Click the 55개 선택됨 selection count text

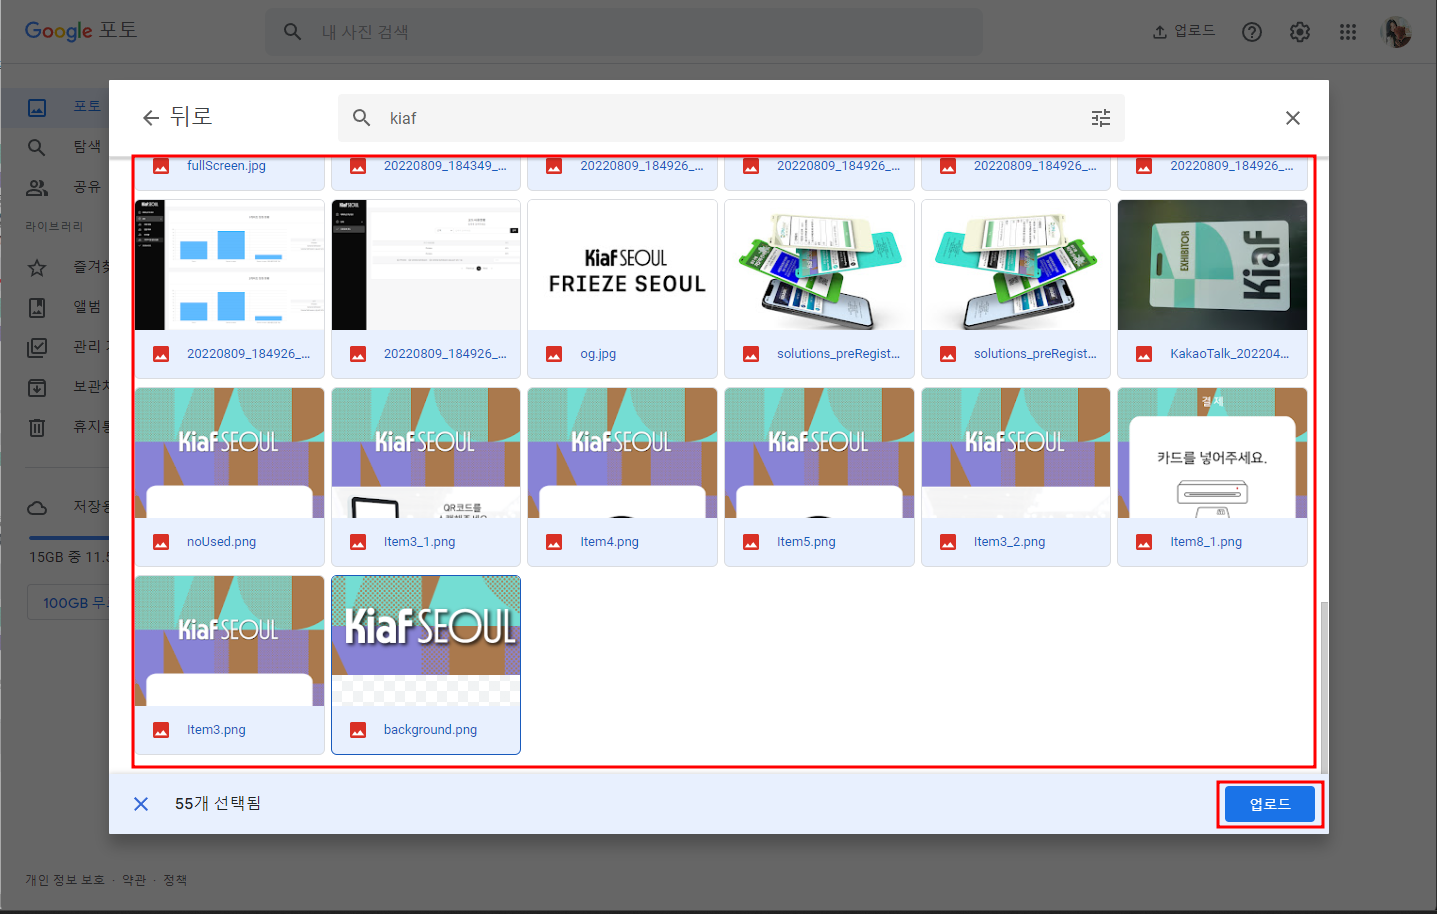[x=217, y=804]
